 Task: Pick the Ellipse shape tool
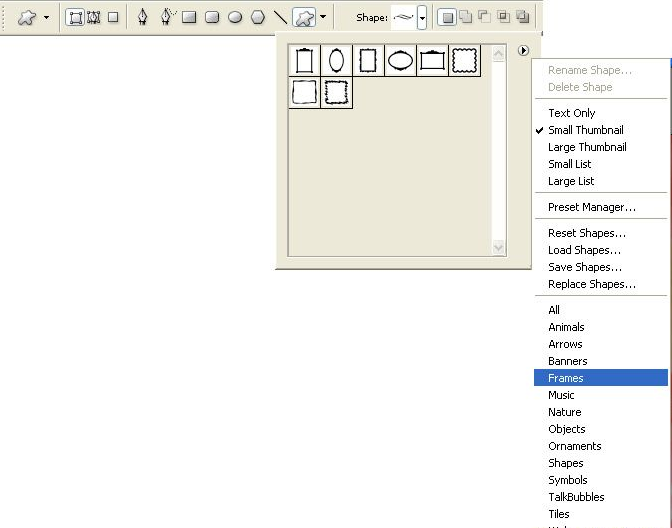click(235, 17)
